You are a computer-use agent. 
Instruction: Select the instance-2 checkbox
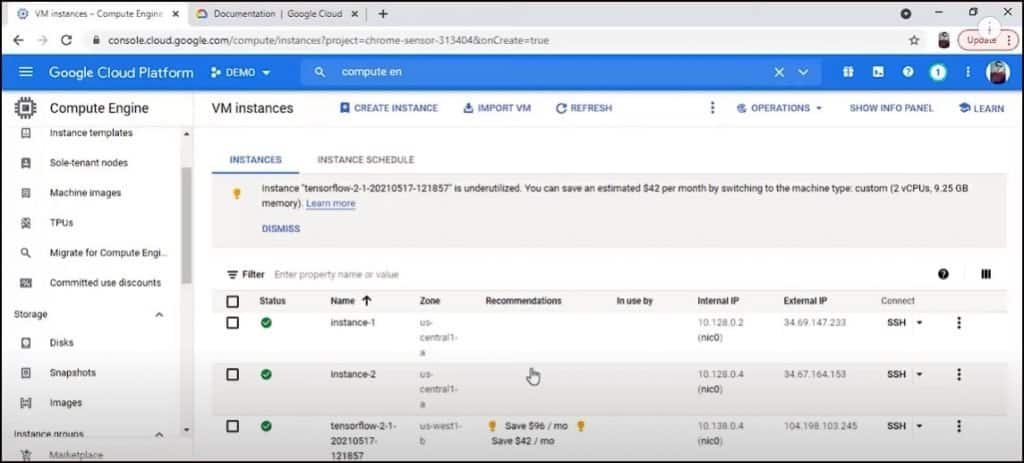pos(233,374)
